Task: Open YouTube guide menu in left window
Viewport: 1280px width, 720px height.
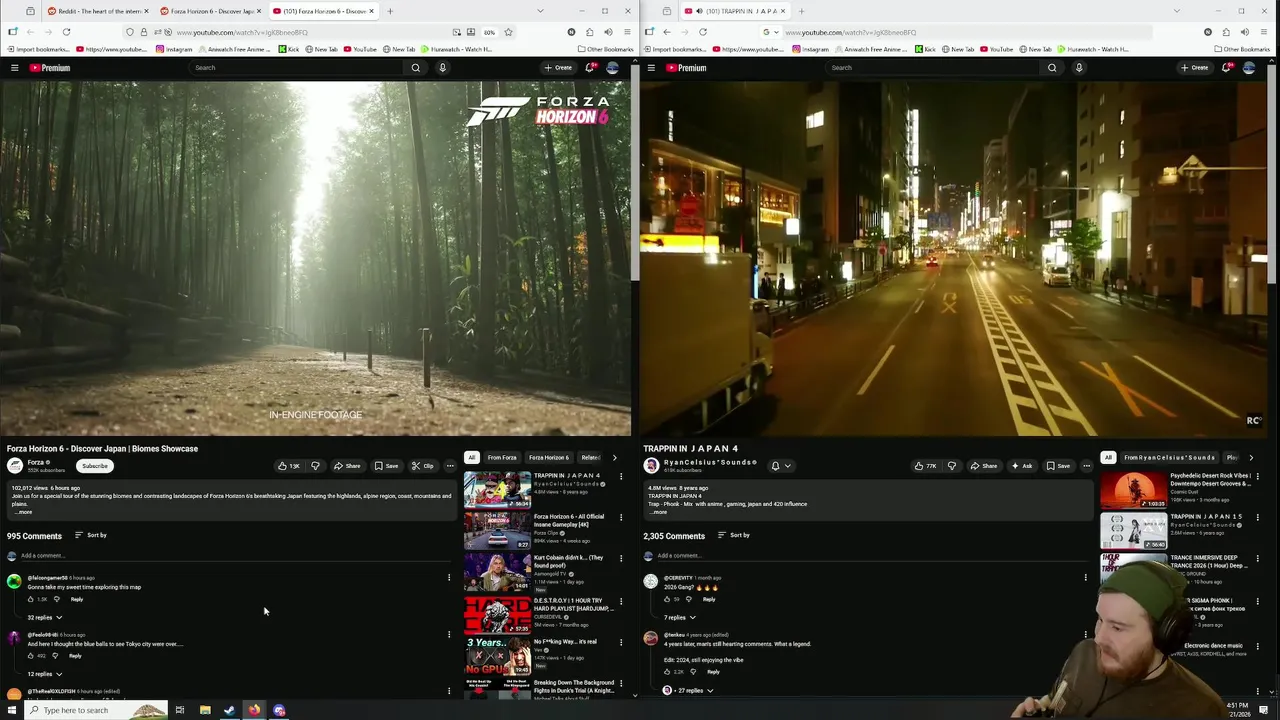Action: (x=14, y=68)
